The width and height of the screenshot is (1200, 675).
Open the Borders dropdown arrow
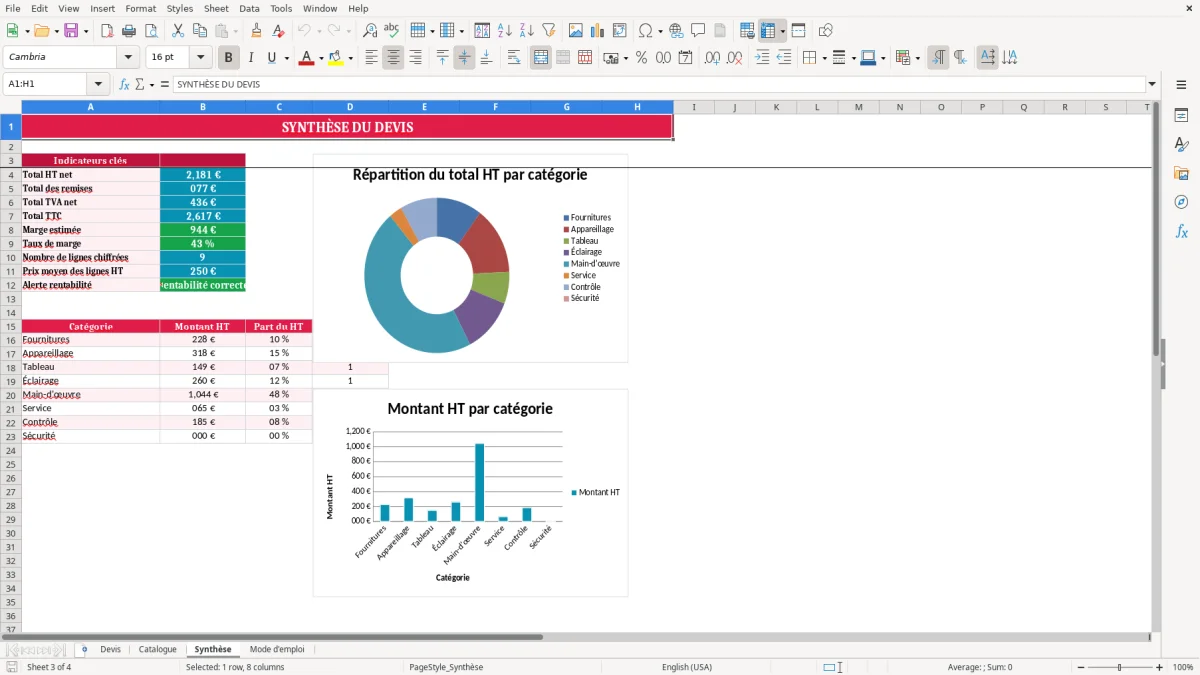(x=825, y=58)
